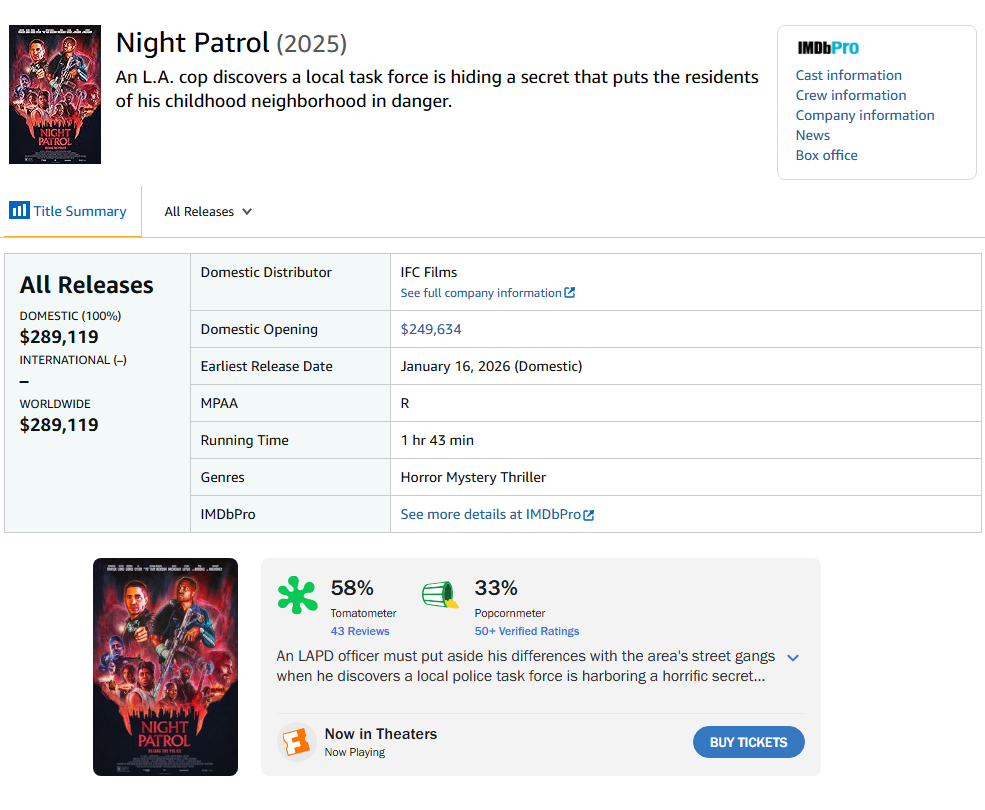
Task: Open the 43 Reviews link
Action: click(360, 631)
